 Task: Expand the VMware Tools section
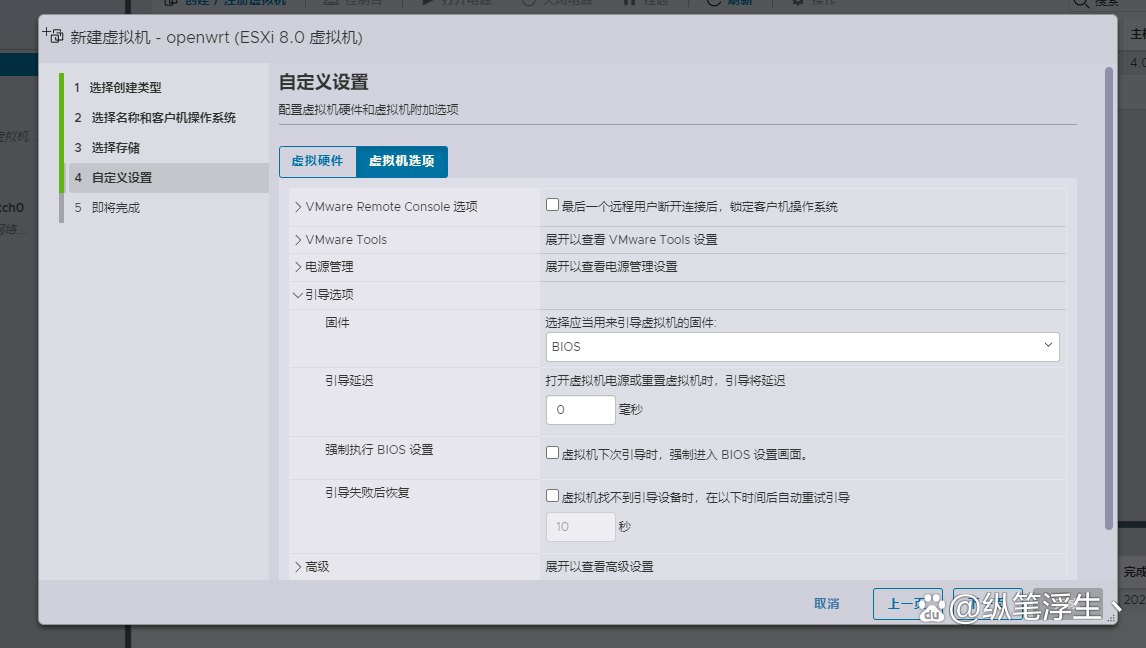click(x=297, y=239)
